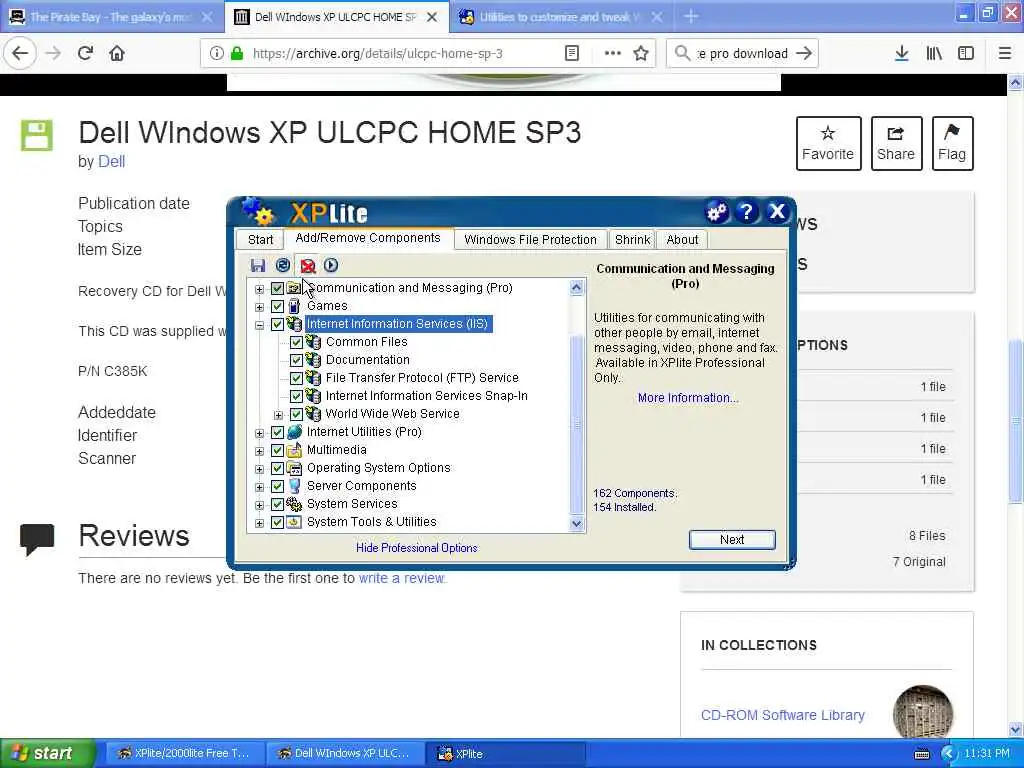Expand Internet Utilities (Pro) node
Screen dimensions: 1024x768
259,432
